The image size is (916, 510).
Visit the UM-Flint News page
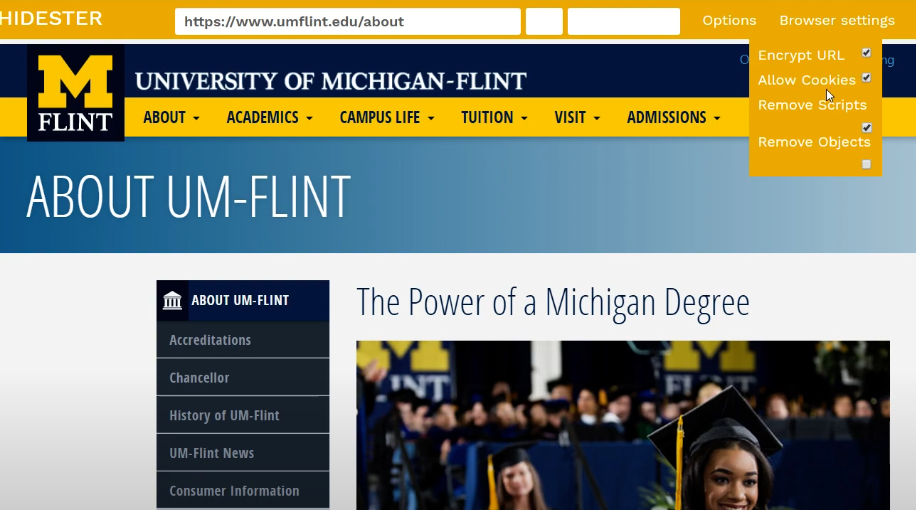243,453
